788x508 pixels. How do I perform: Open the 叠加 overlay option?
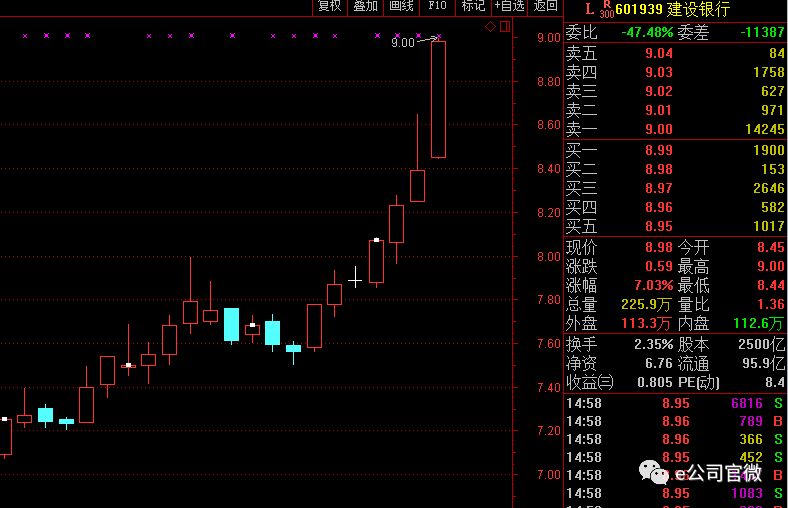365,6
